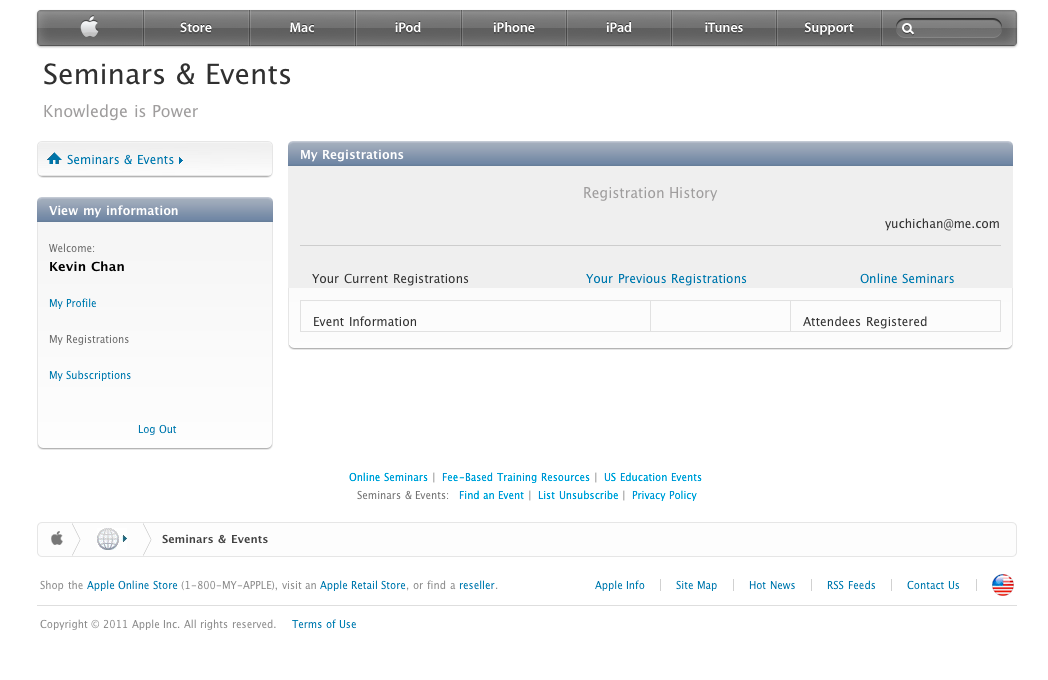The image size is (1048, 680).
Task: Open My Profile link
Action: click(x=73, y=303)
